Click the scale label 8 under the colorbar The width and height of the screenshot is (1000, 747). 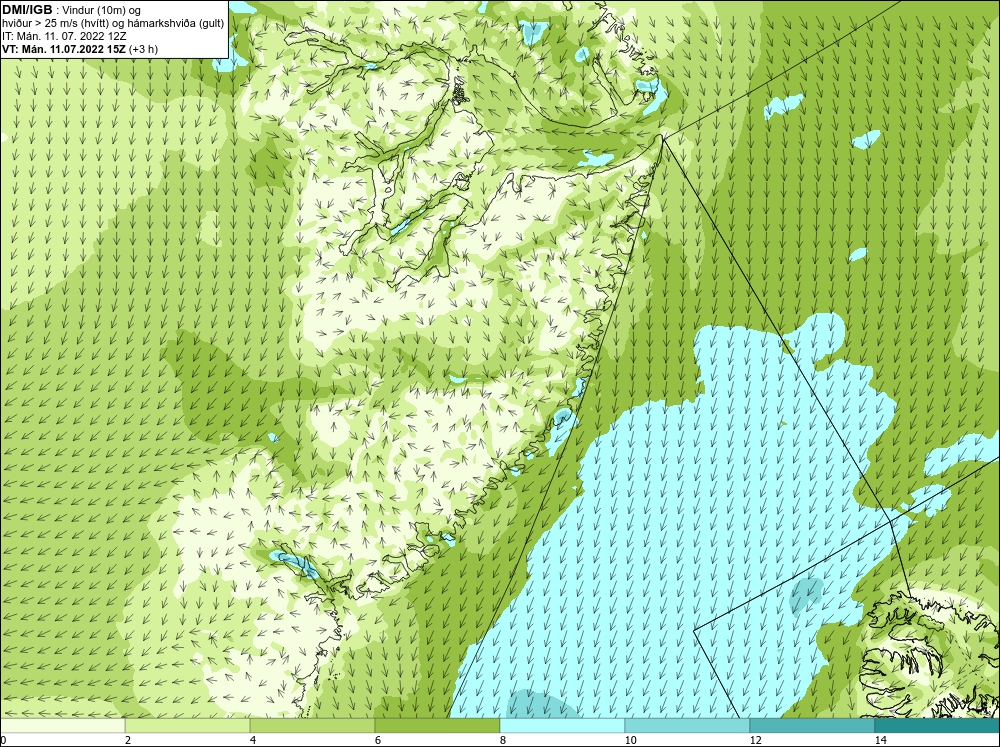tap(503, 740)
